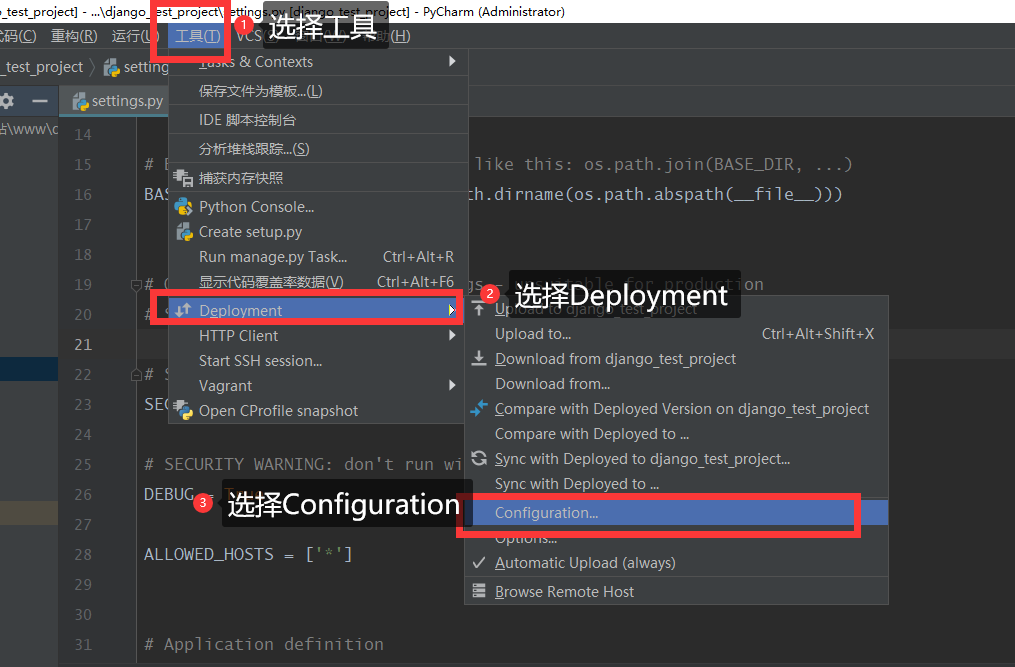The width and height of the screenshot is (1015, 667).
Task: Click the Browse Remote Host icon
Action: 479,592
